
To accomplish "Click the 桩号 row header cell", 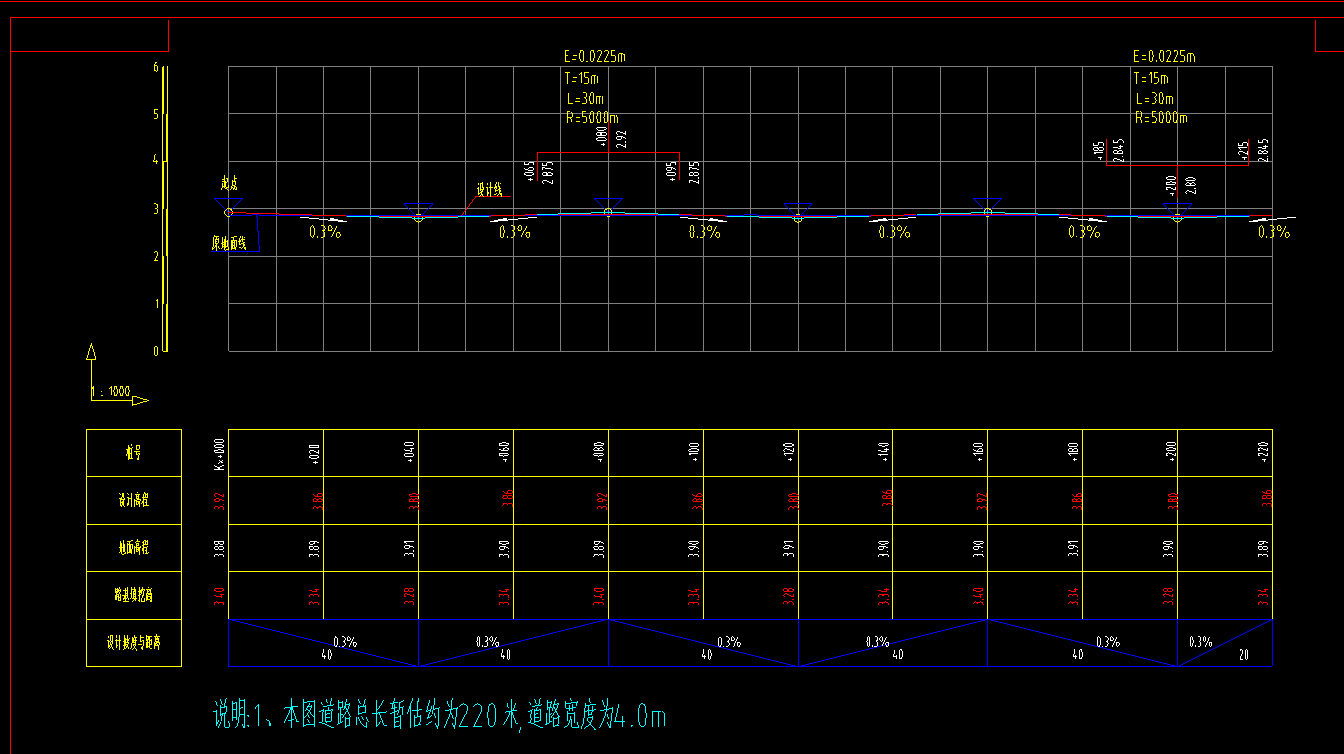I will [134, 453].
